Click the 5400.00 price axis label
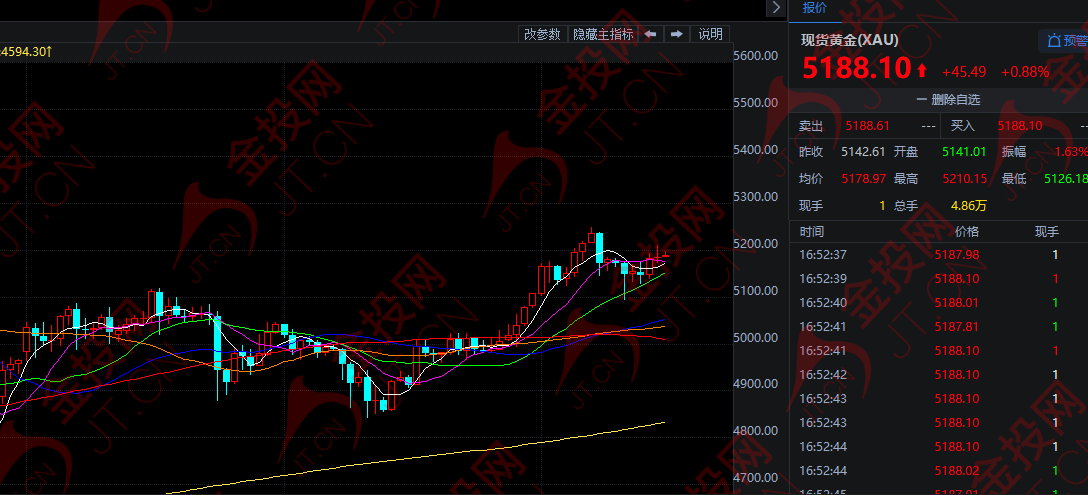Image resolution: width=1088 pixels, height=495 pixels. tap(756, 149)
